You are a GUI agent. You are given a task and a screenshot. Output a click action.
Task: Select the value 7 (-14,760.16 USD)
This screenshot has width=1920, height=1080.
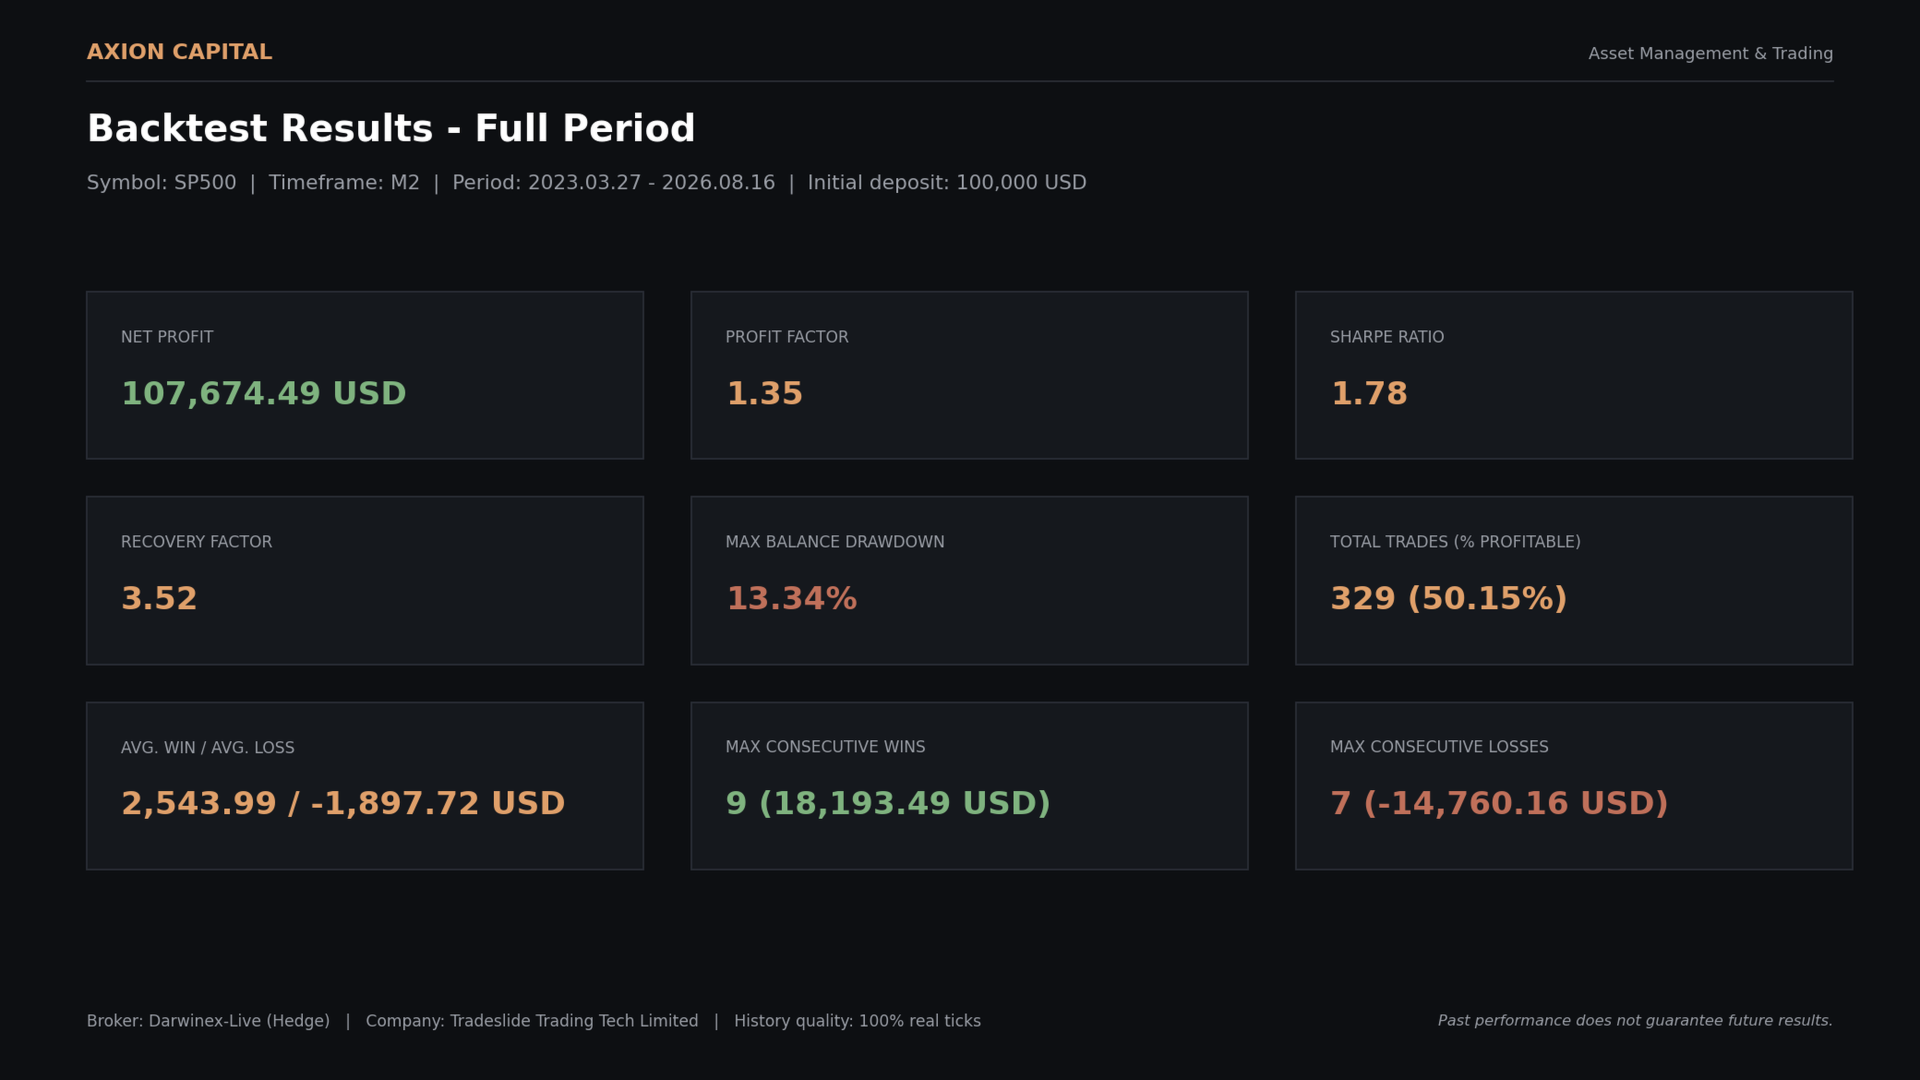pos(1499,804)
